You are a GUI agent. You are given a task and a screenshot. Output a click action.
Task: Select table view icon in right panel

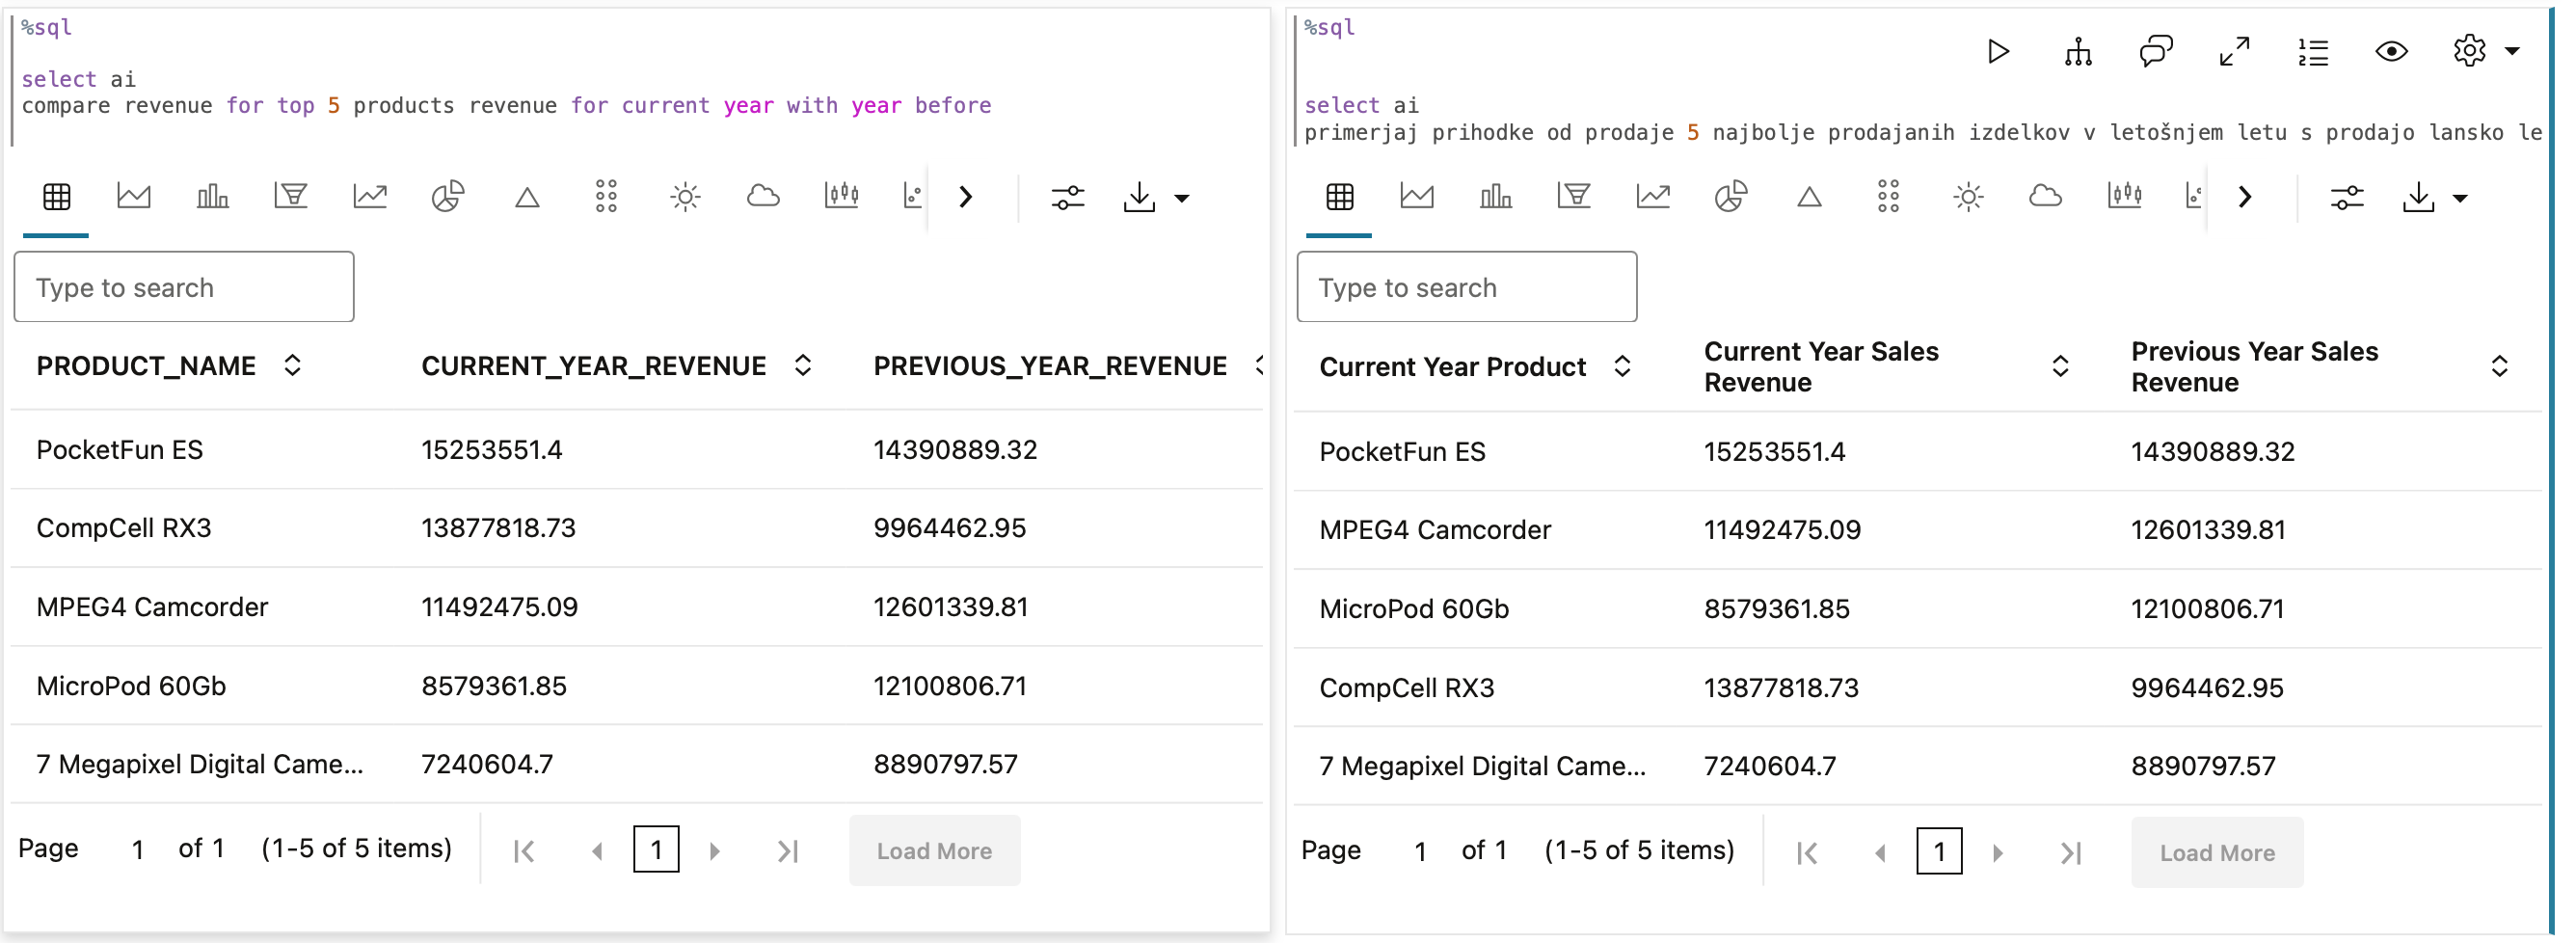click(x=1340, y=197)
